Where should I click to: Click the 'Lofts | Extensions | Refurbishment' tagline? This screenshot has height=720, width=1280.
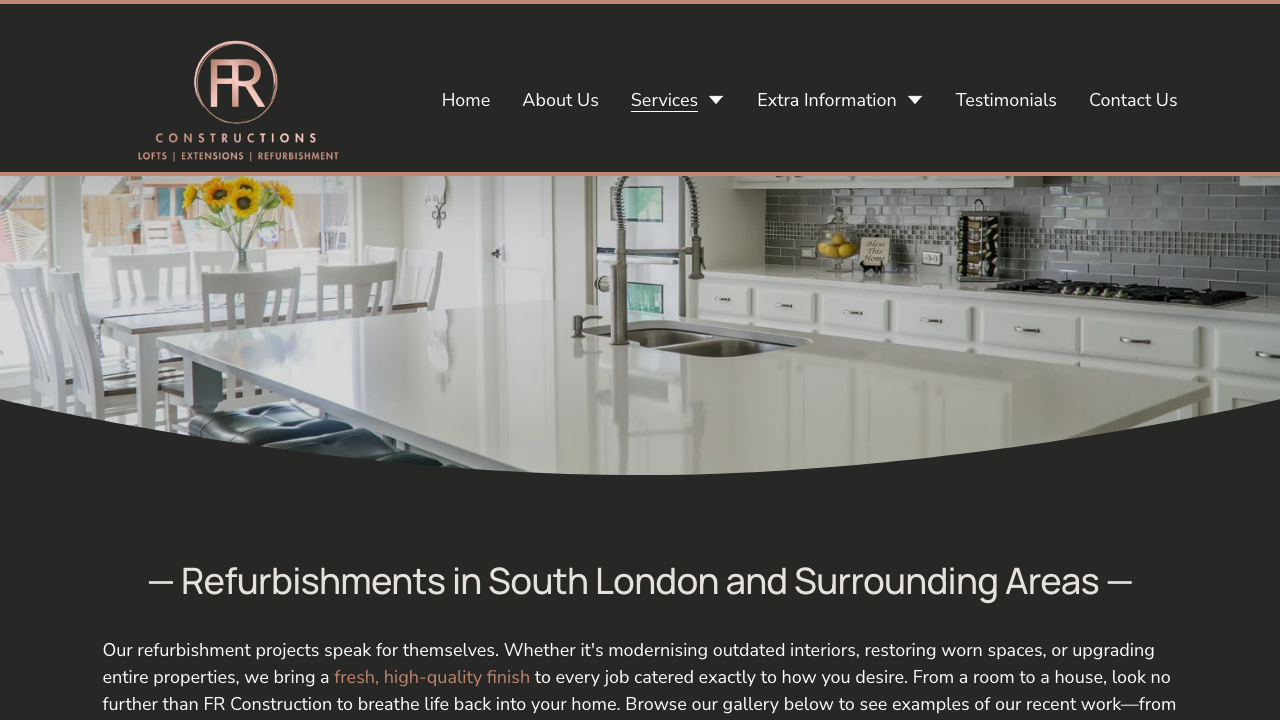[238, 156]
